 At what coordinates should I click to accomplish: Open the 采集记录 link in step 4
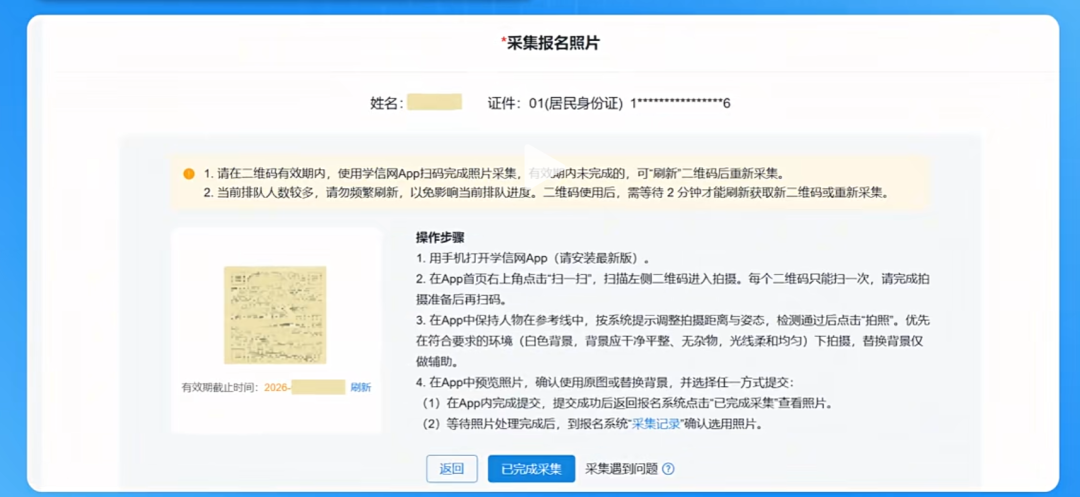(x=656, y=424)
